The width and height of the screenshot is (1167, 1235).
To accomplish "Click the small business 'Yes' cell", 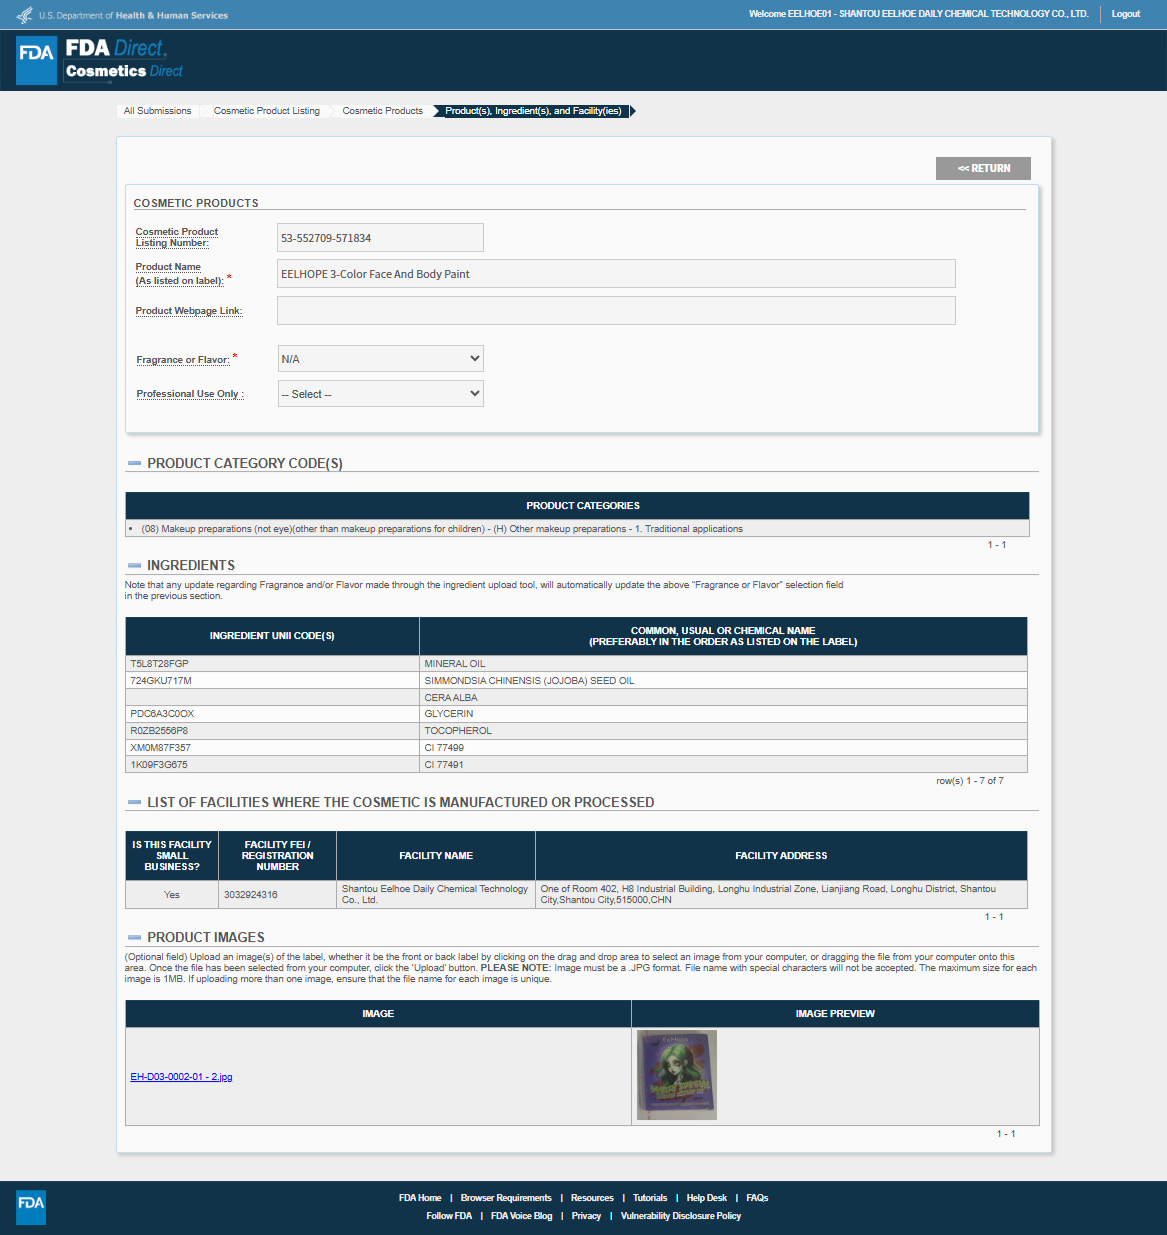I will point(172,895).
